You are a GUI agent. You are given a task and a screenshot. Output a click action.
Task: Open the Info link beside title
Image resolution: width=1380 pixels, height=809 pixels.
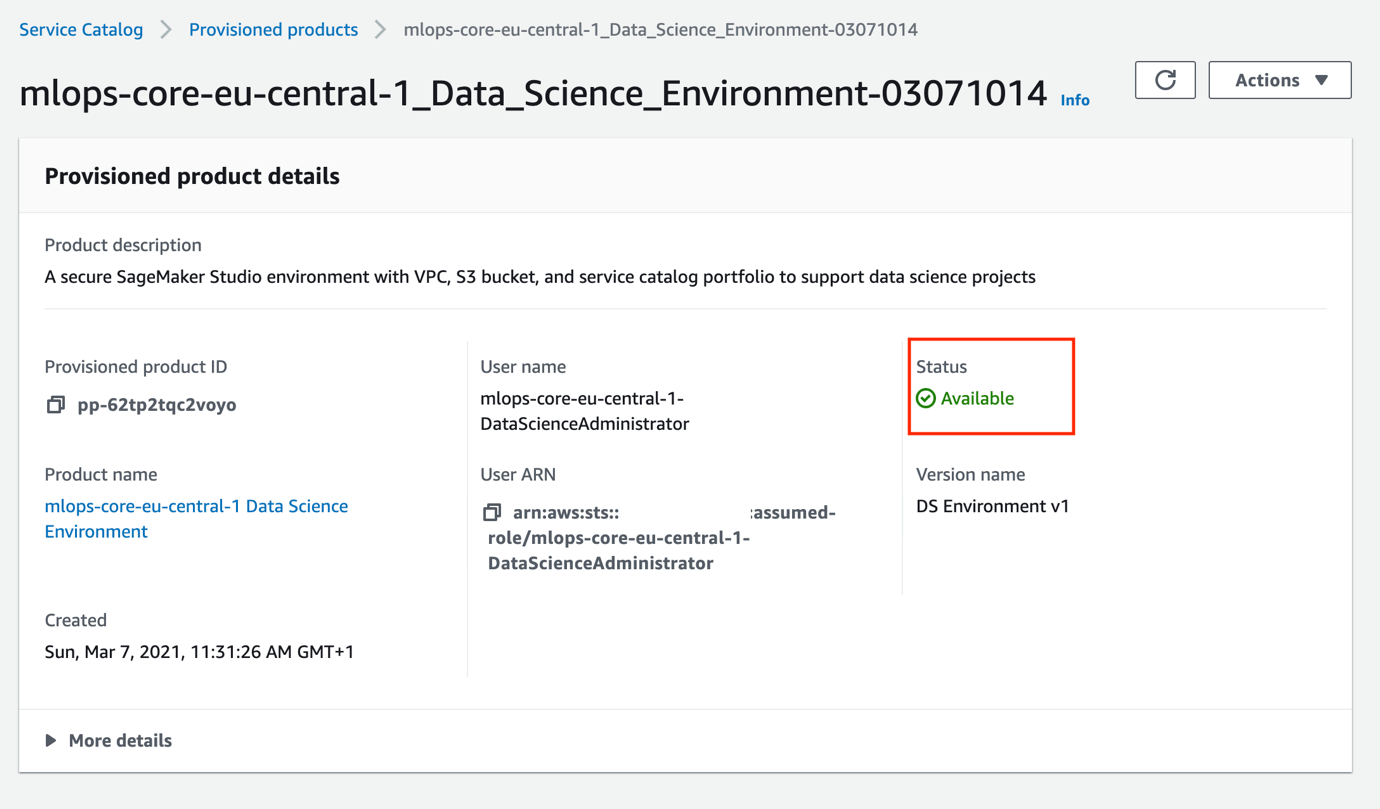[x=1075, y=100]
